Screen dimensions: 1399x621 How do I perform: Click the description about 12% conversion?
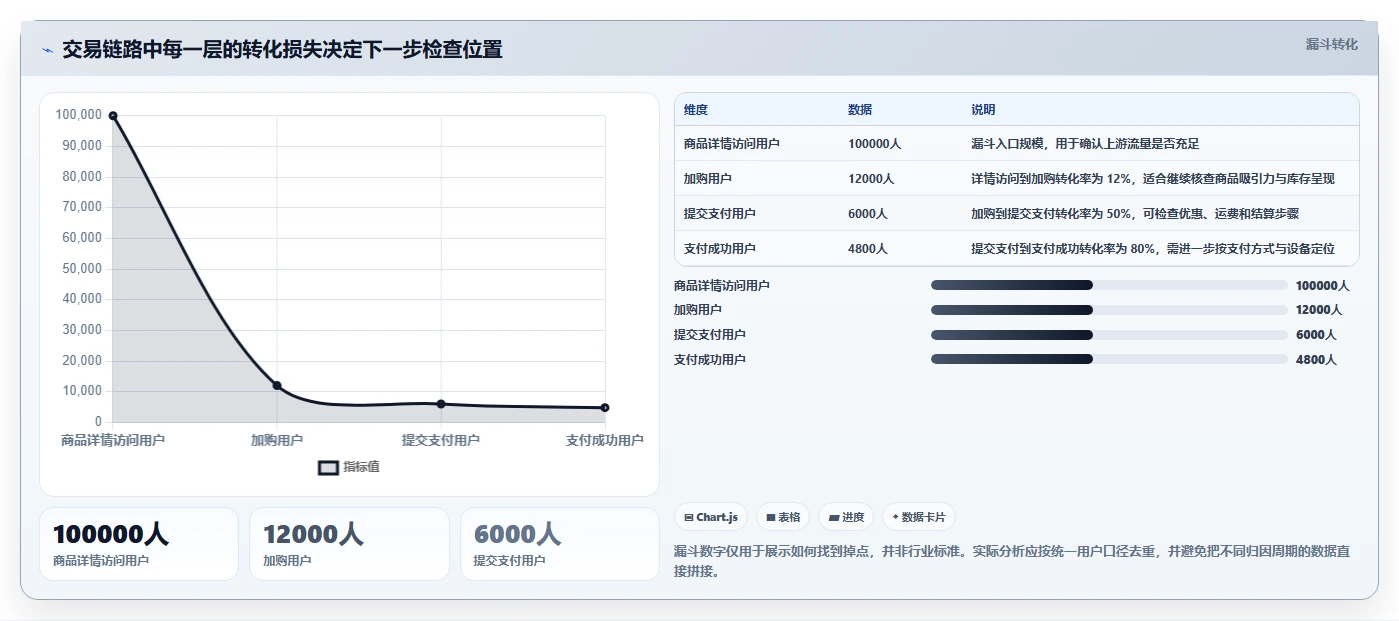point(1152,179)
